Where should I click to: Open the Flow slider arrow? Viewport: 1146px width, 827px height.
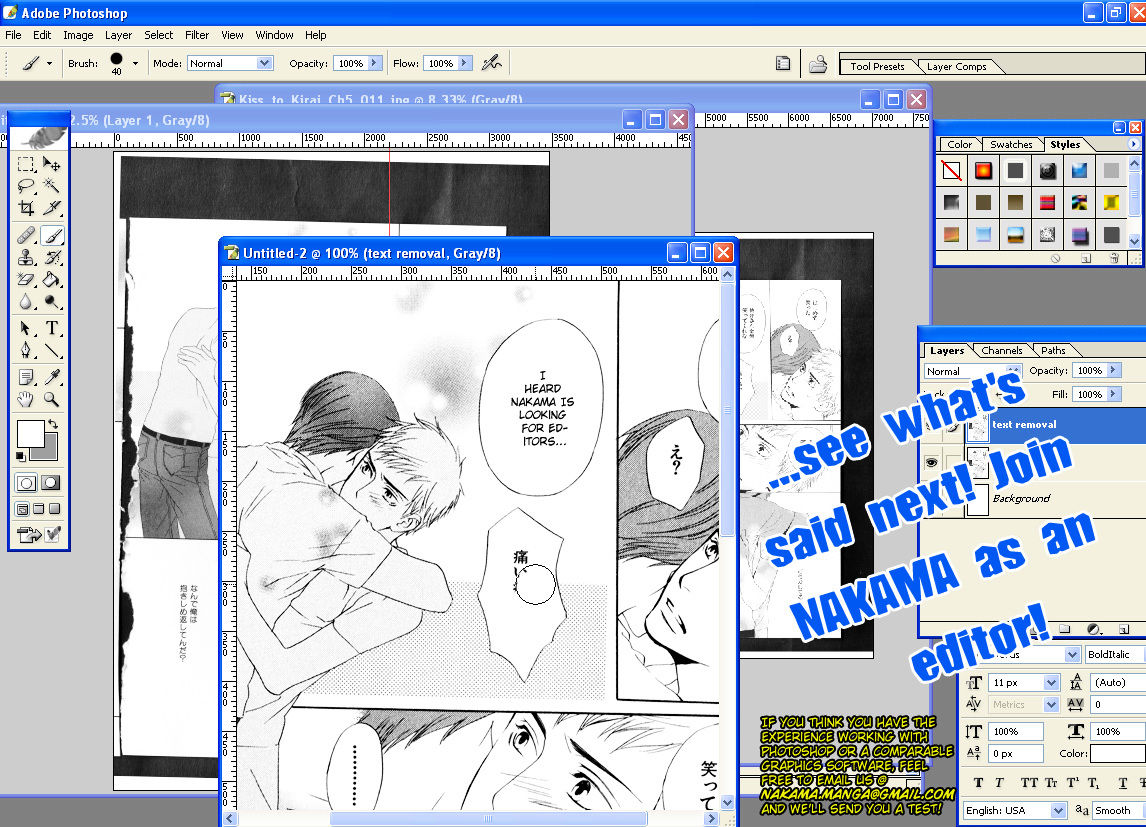(465, 64)
